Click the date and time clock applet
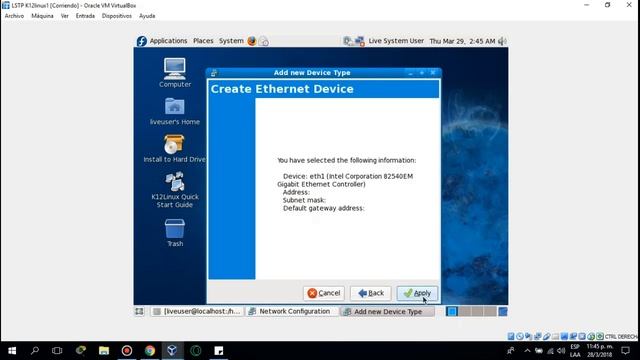 [462, 41]
